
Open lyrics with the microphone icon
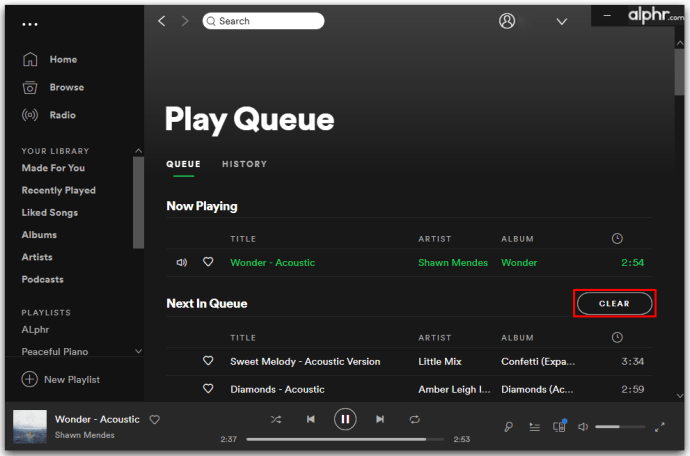[x=508, y=427]
